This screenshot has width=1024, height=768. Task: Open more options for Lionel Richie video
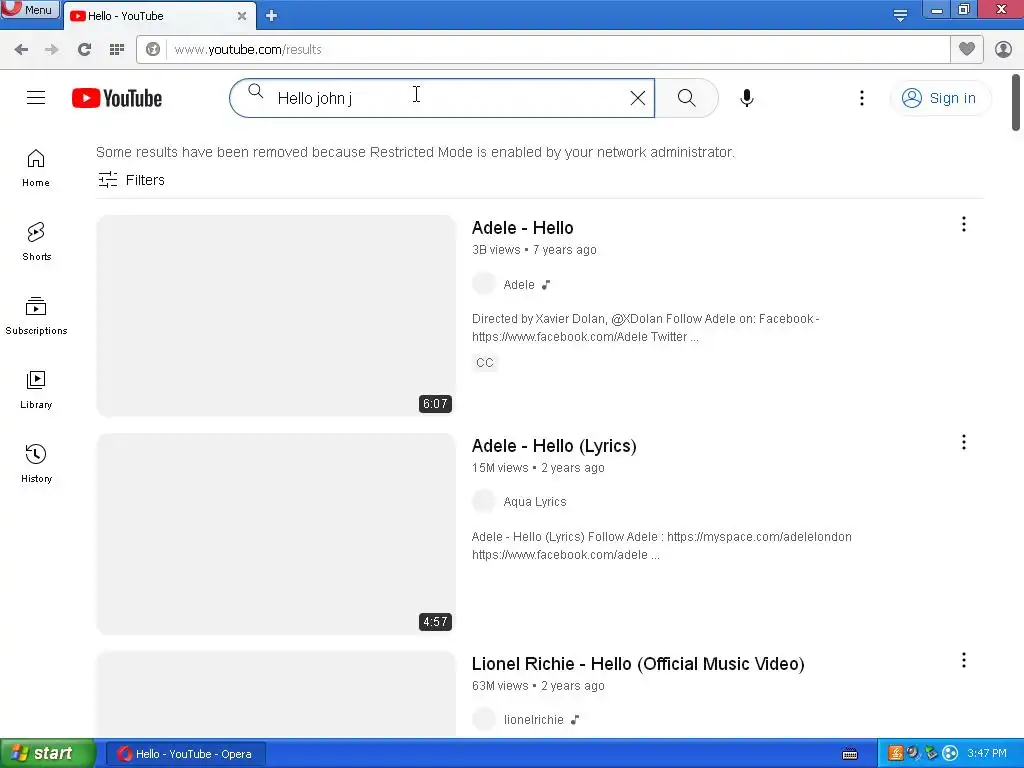[963, 660]
